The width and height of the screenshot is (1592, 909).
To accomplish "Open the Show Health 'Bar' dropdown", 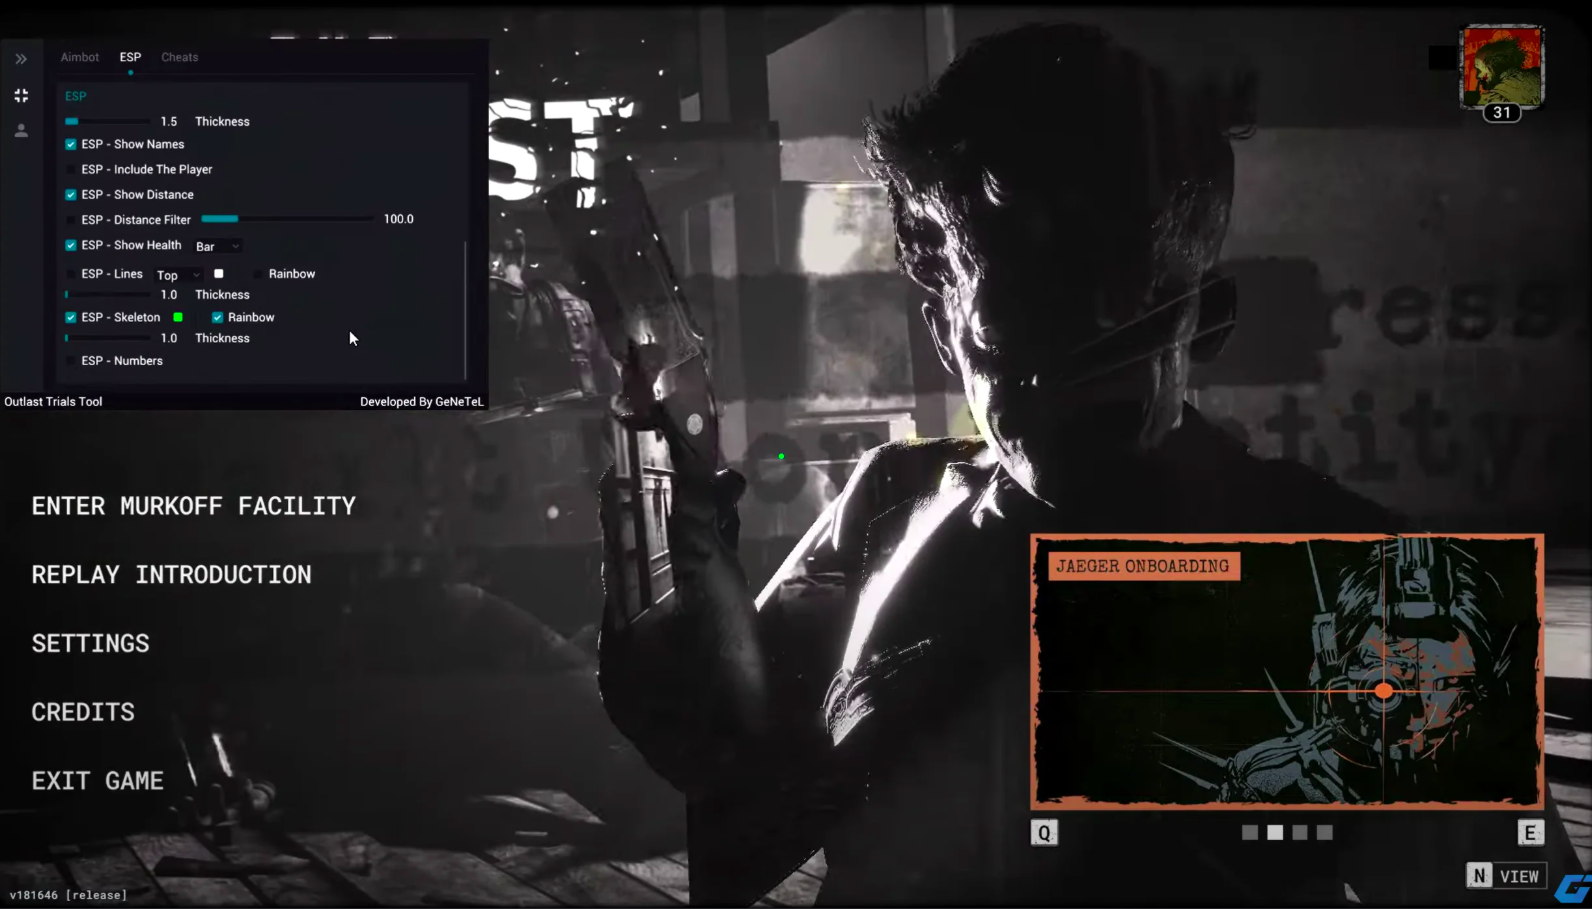I will point(217,246).
